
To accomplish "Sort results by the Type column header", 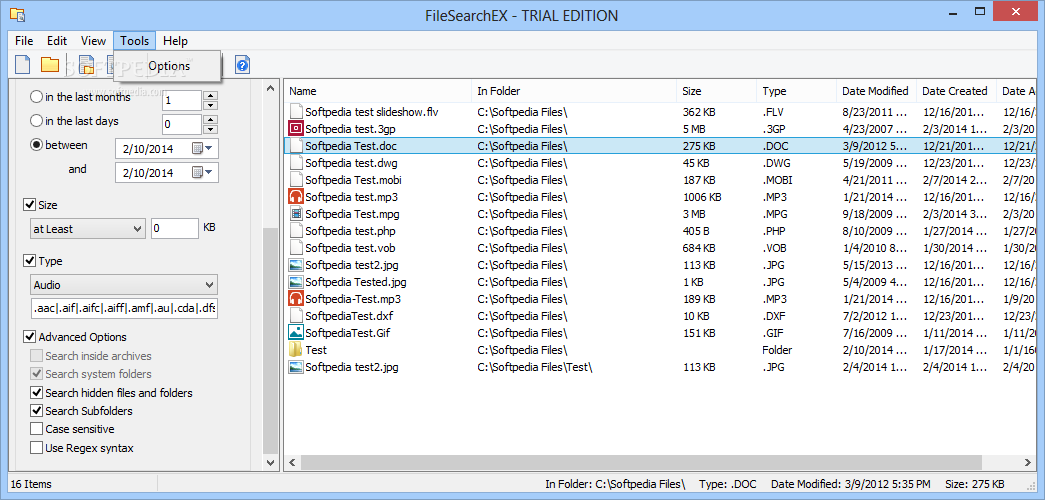I will 796,91.
